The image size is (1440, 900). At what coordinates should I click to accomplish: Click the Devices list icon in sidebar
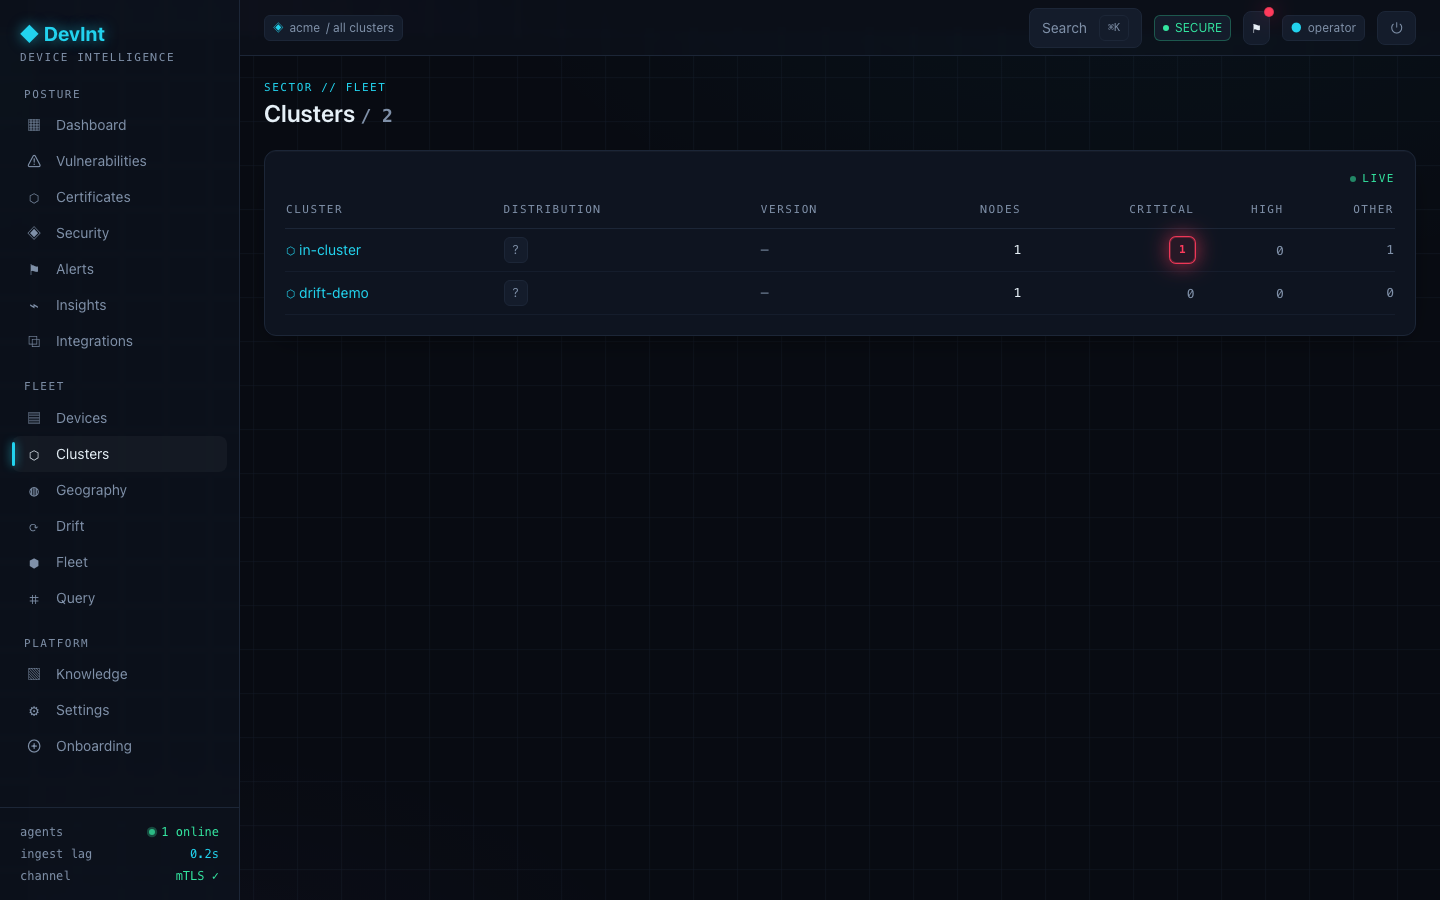[34, 418]
